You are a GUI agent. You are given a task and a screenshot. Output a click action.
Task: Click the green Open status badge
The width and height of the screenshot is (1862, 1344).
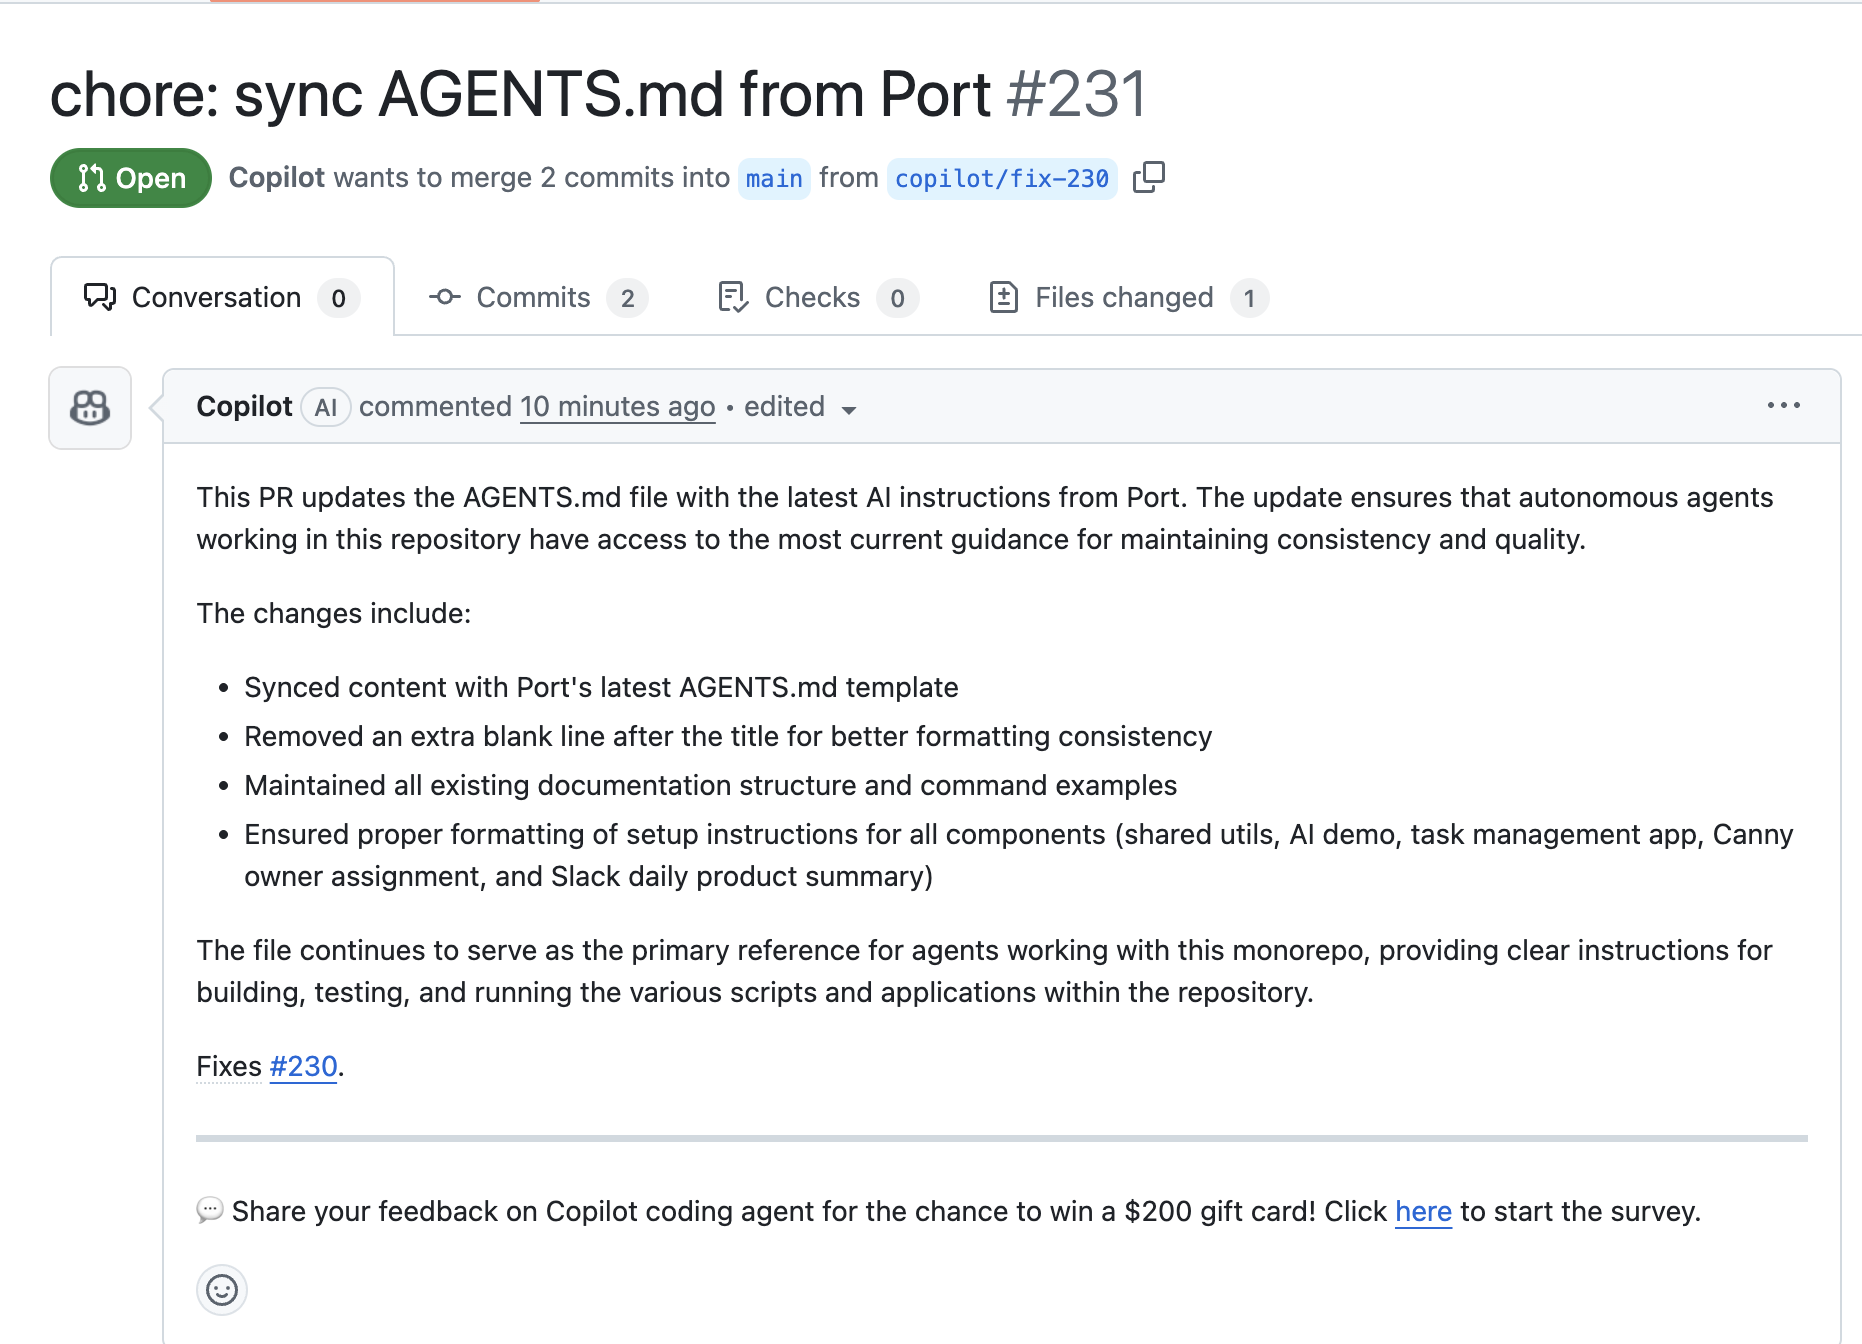pyautogui.click(x=131, y=178)
